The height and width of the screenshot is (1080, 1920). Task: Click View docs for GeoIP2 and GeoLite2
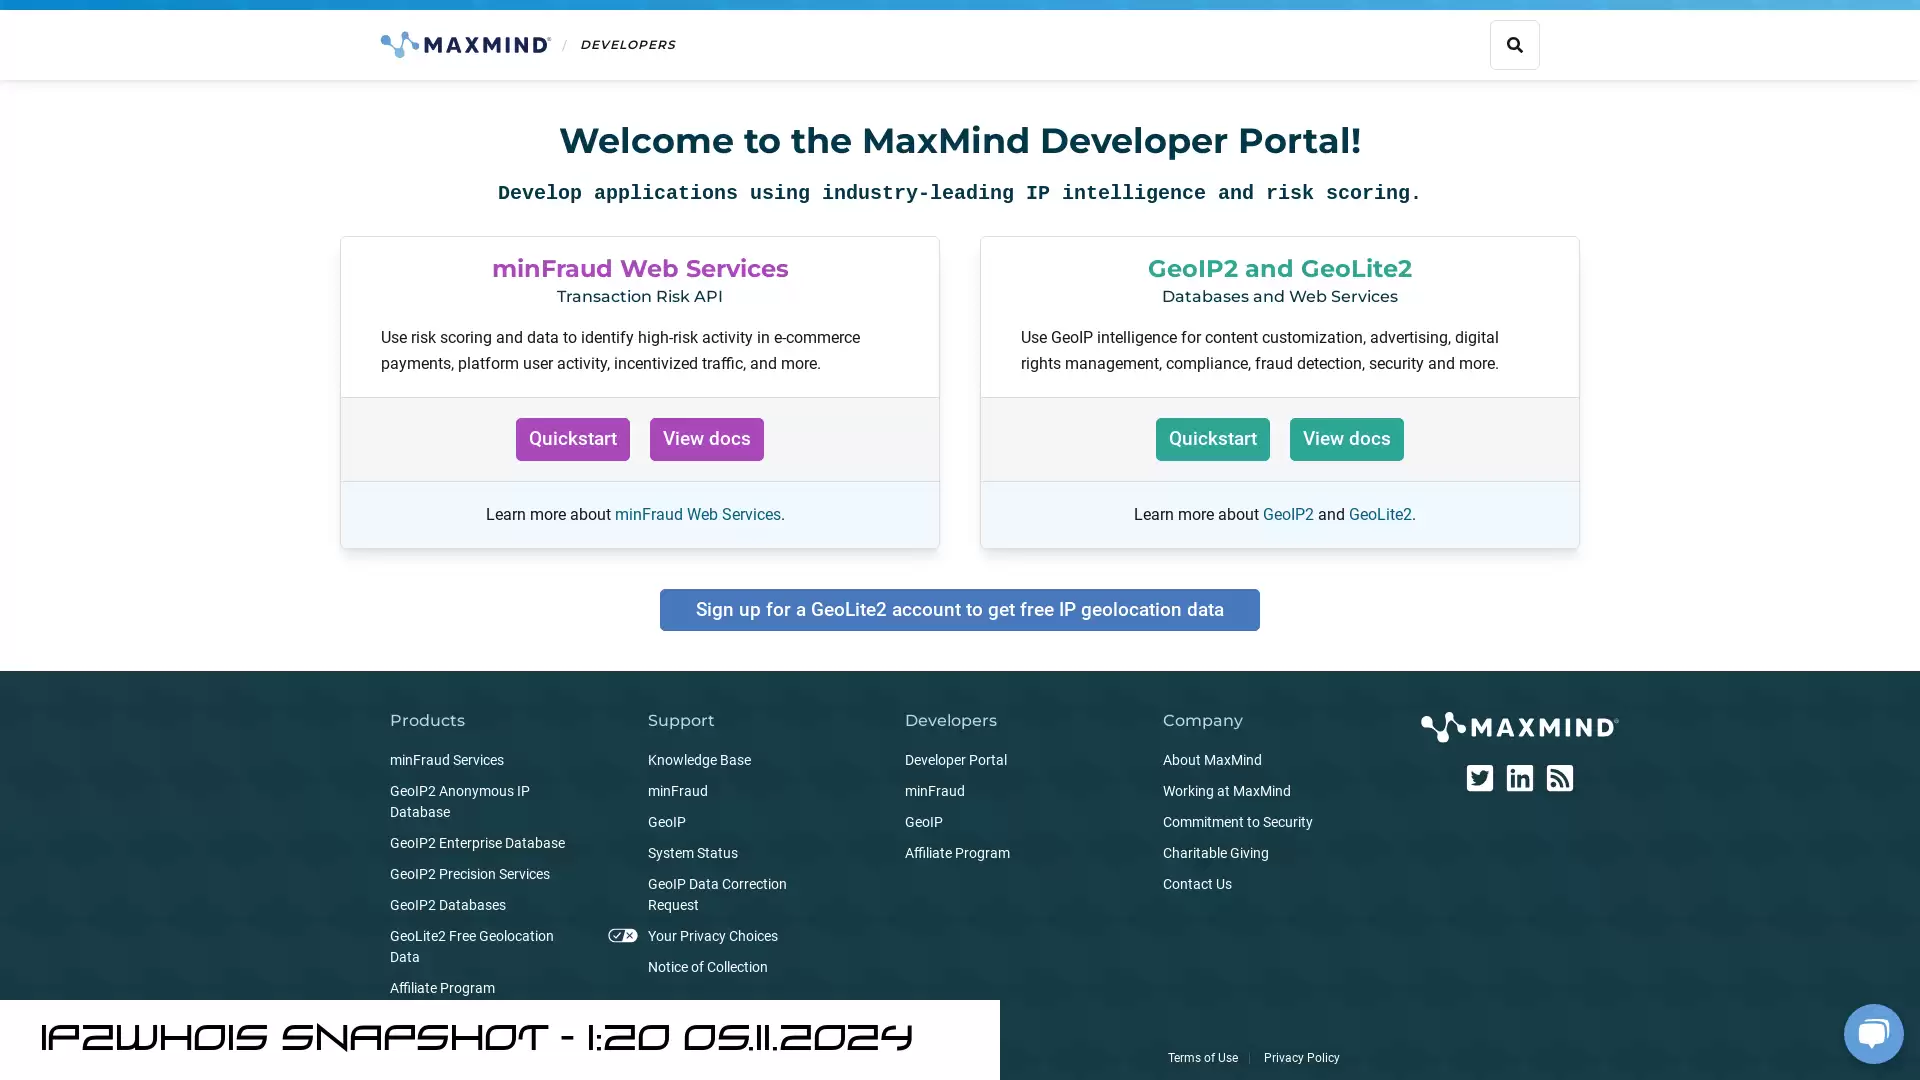[1346, 439]
